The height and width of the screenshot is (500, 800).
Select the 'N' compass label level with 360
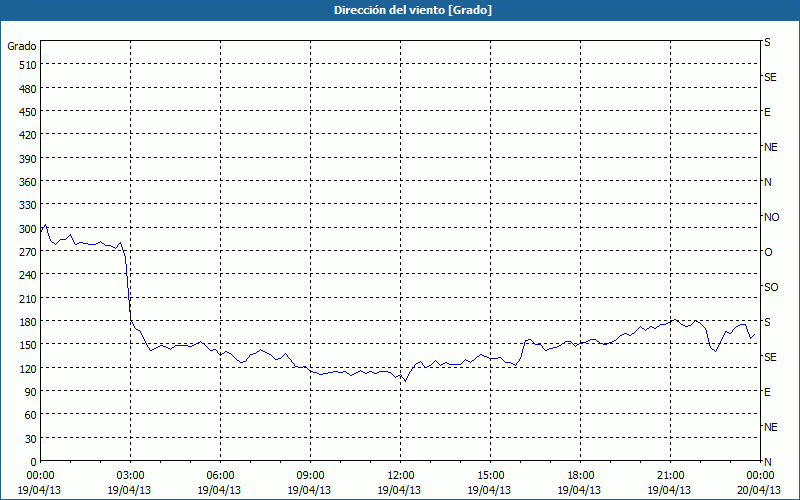[x=767, y=182]
